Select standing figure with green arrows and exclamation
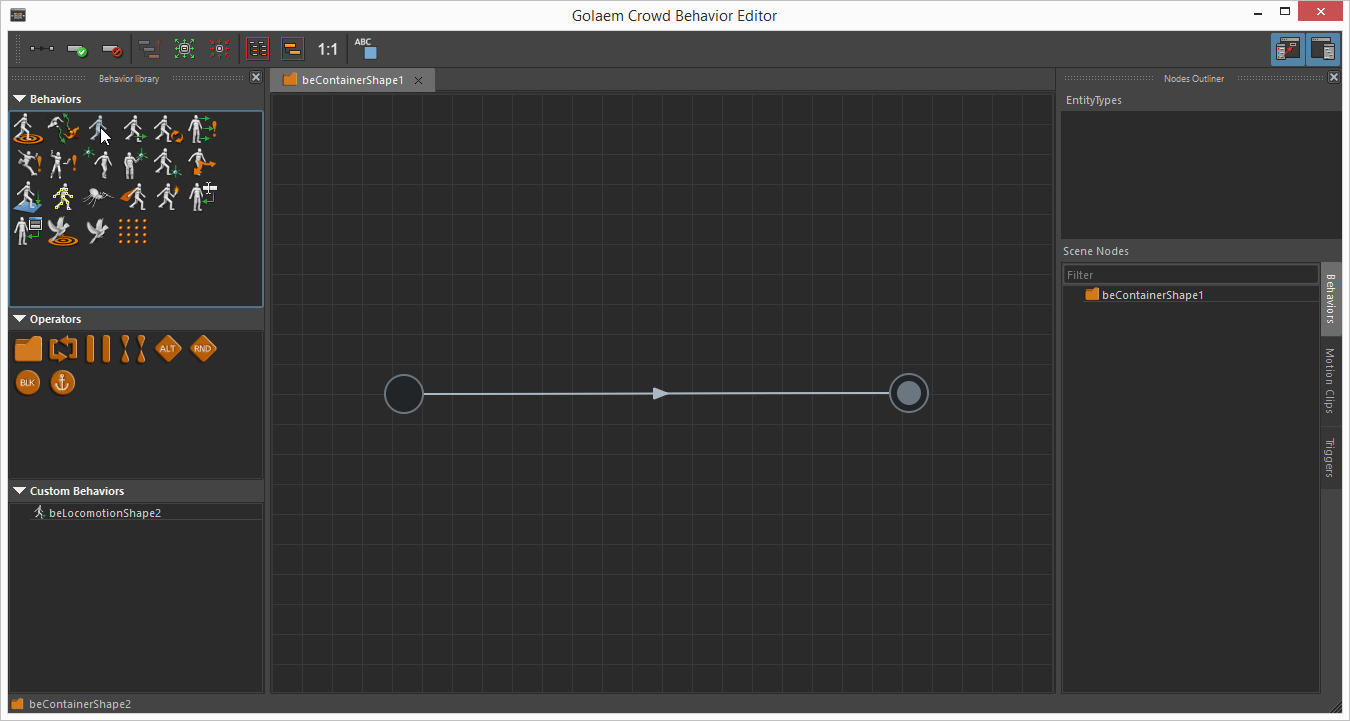The height and width of the screenshot is (721, 1350). [x=202, y=129]
